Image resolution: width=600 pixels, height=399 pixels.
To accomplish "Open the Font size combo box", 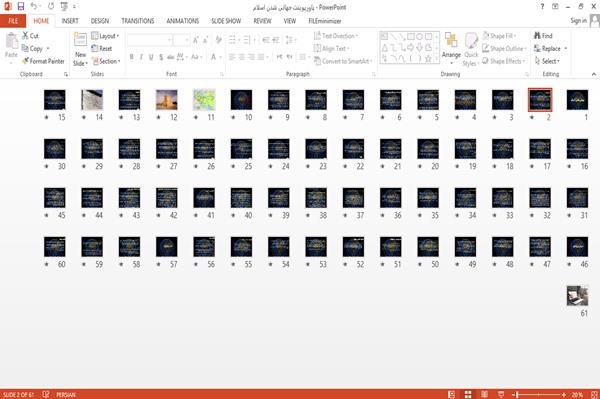I will [x=181, y=40].
